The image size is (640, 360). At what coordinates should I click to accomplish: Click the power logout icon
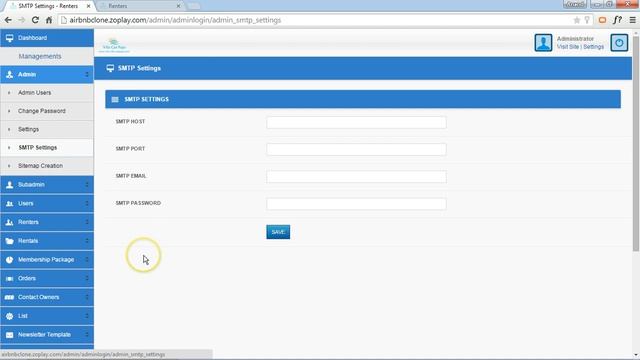click(619, 42)
